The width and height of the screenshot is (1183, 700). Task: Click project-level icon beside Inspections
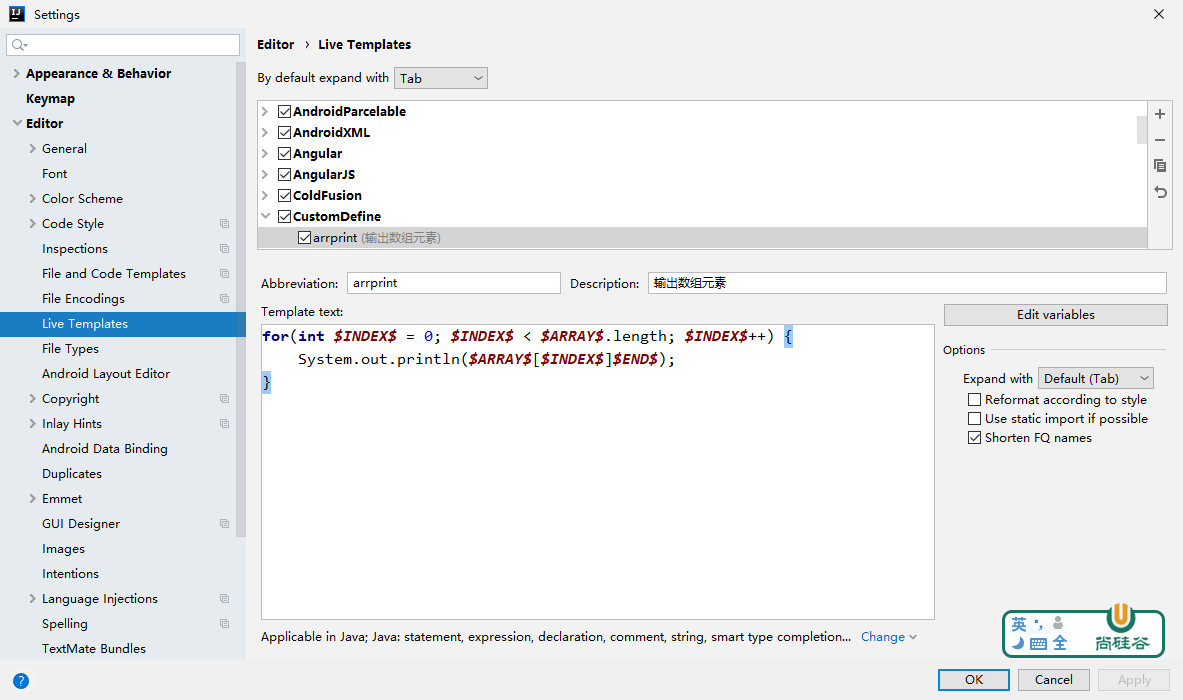tap(224, 249)
